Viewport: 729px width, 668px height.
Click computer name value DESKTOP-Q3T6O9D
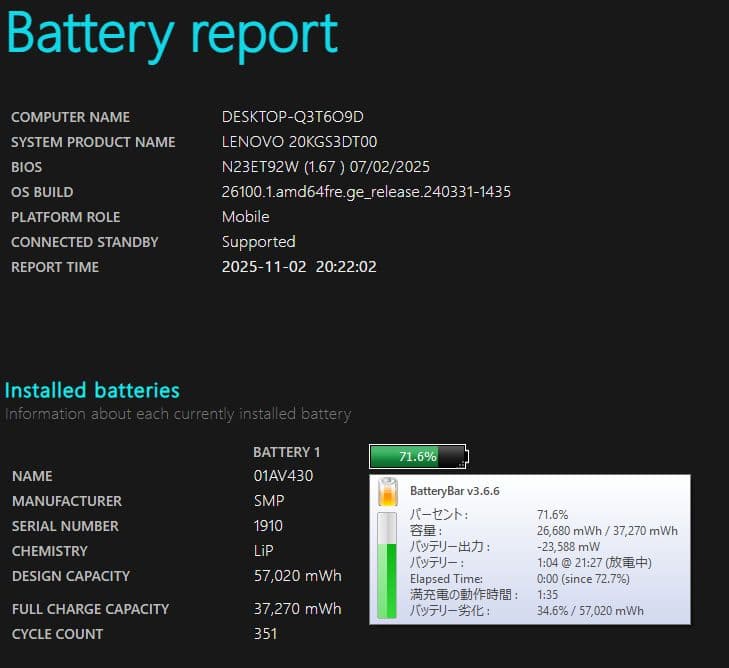(292, 117)
